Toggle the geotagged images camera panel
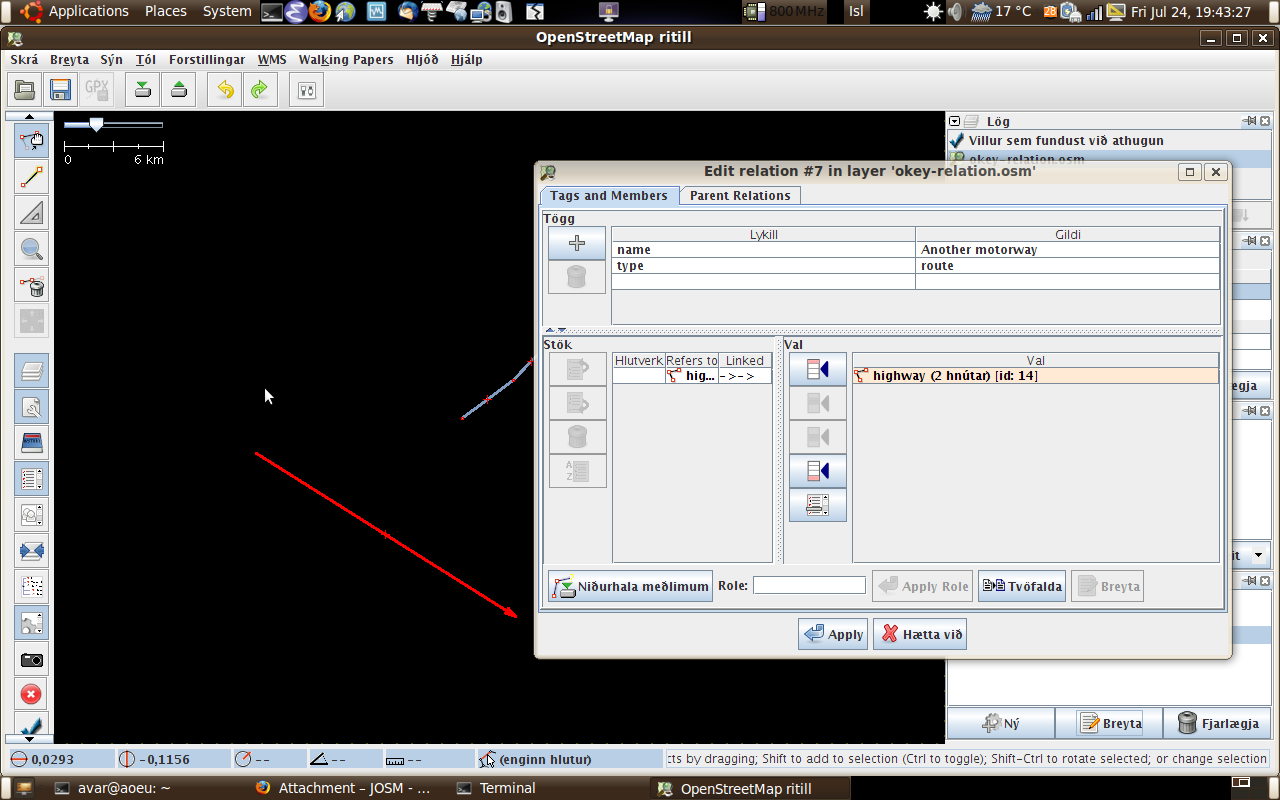1280x800 pixels. [32, 660]
